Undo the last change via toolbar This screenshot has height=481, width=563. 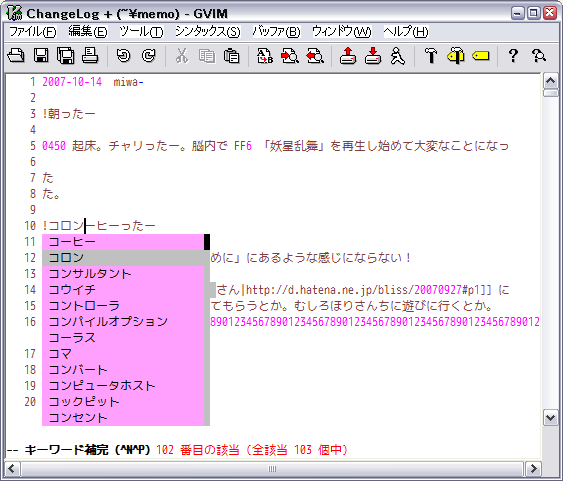[x=124, y=56]
